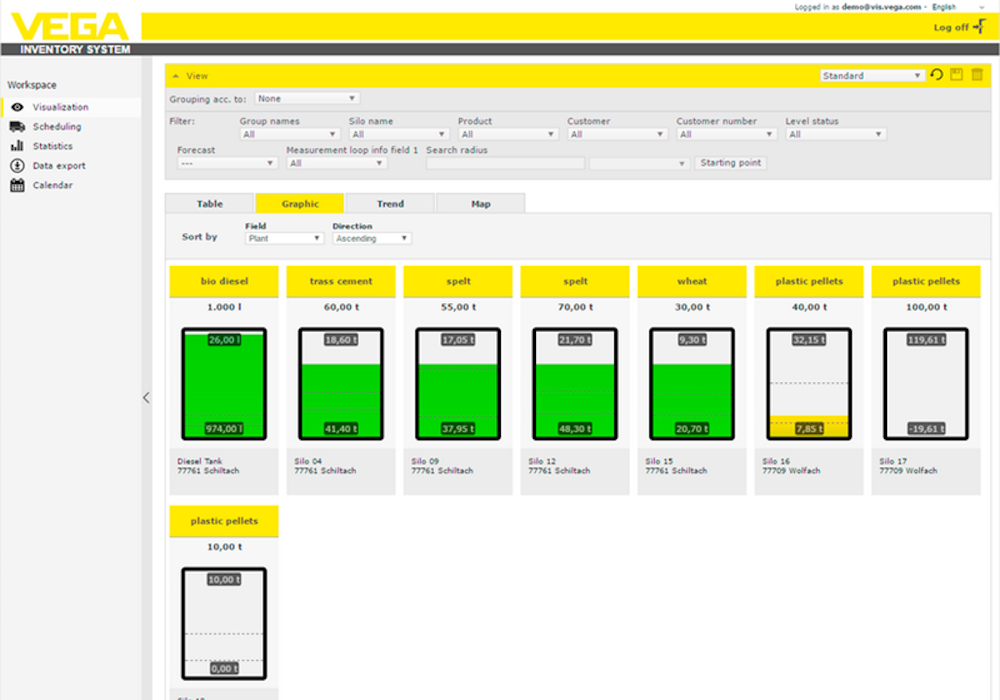Click into the Search radius input field
This screenshot has width=1000, height=700.
(505, 164)
